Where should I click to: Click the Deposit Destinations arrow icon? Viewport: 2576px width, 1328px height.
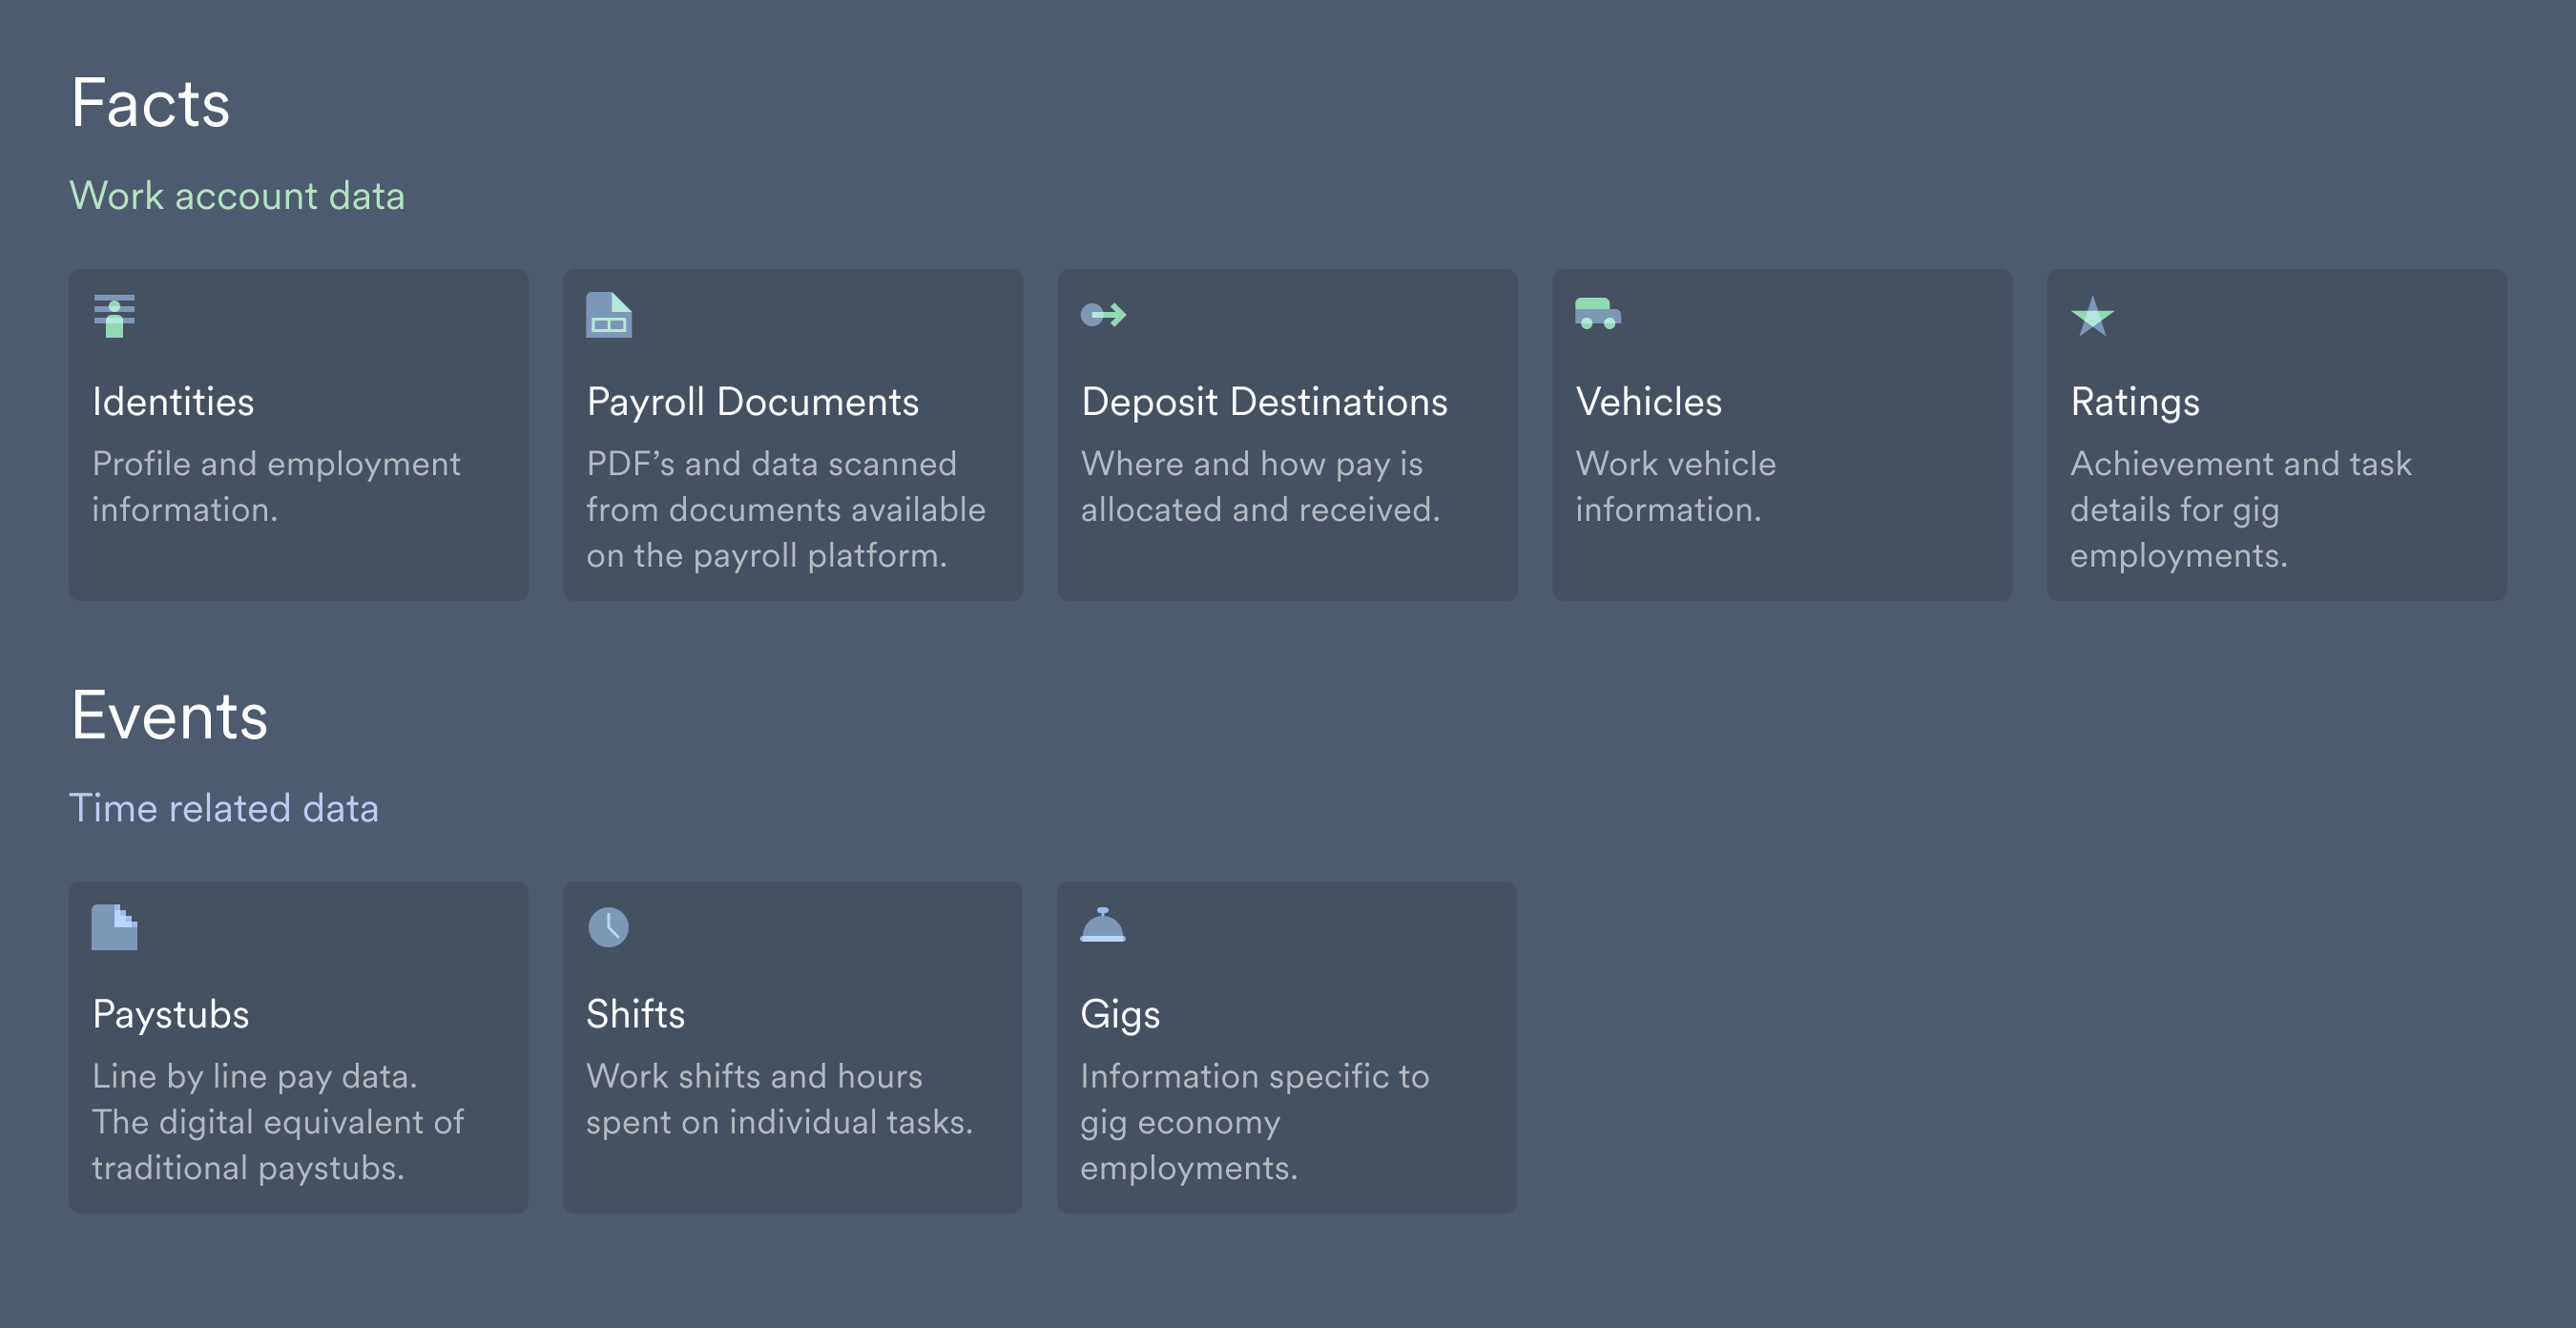pos(1104,313)
